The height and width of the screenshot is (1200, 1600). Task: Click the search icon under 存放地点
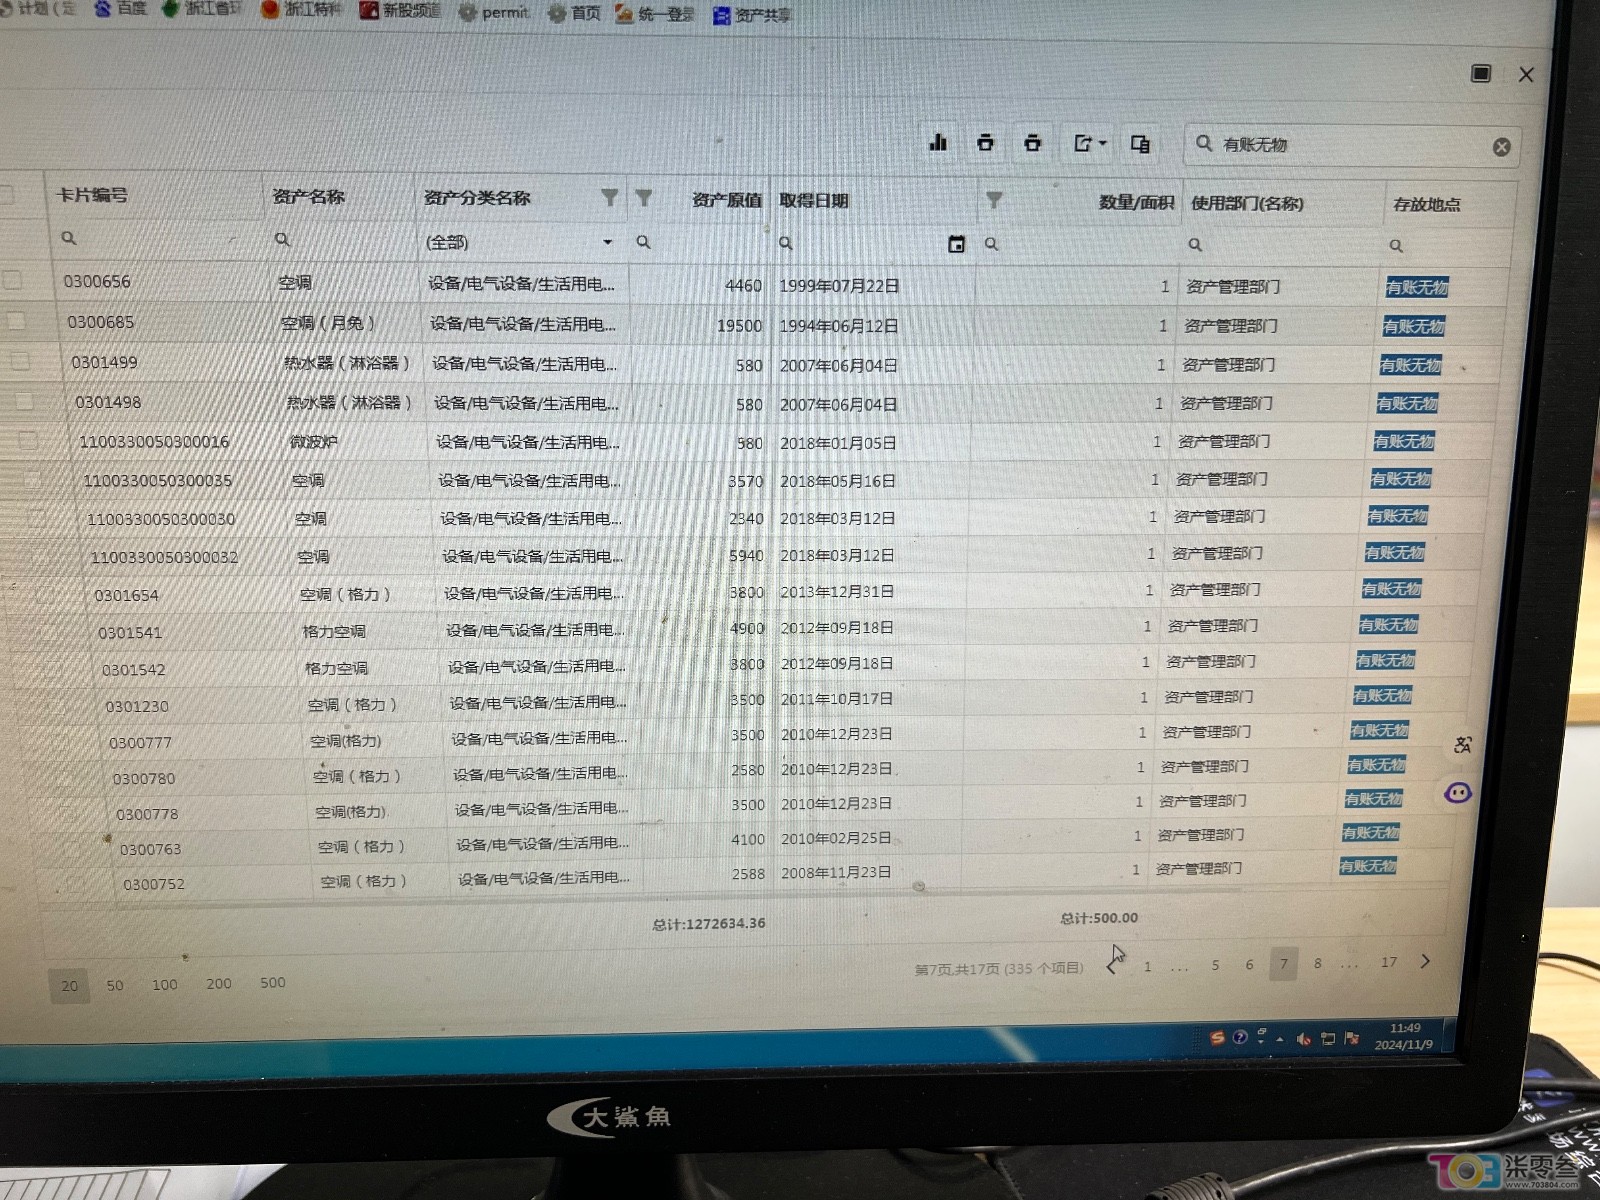(x=1396, y=246)
